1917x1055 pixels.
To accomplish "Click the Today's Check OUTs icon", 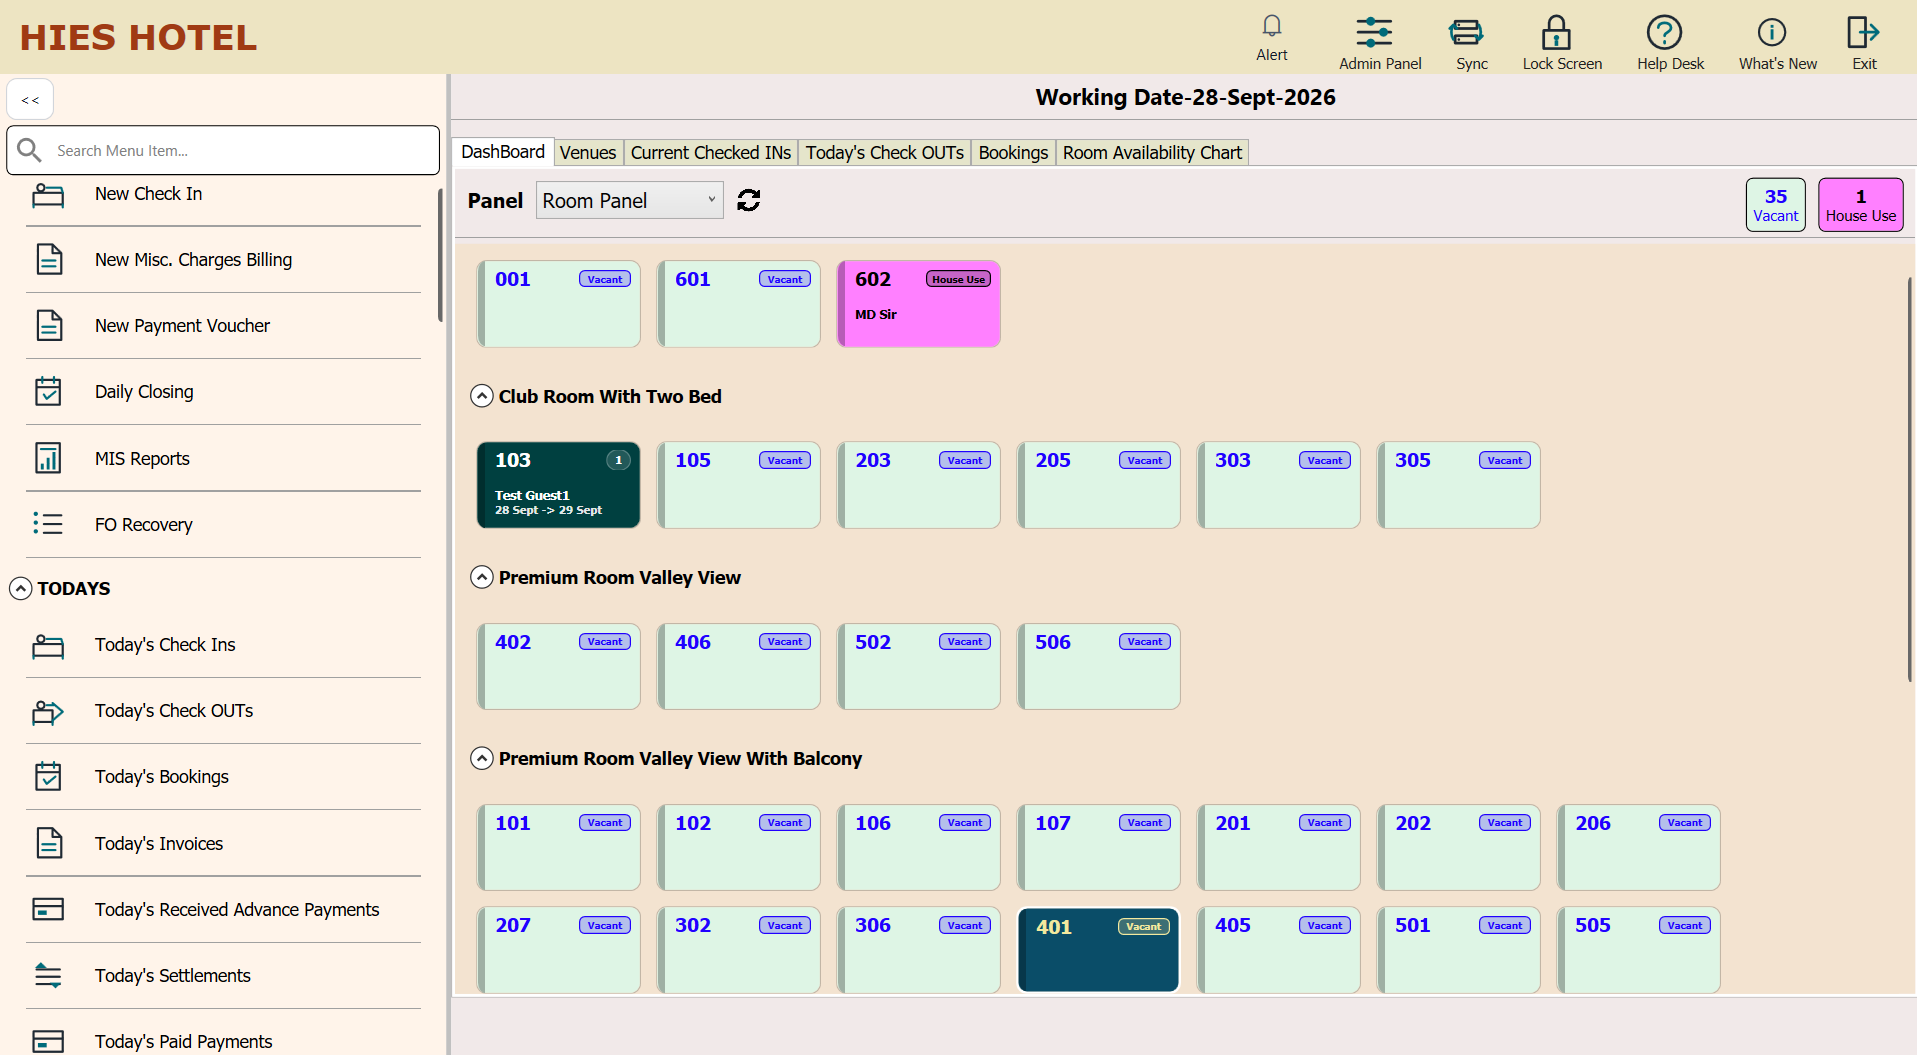I will [48, 711].
